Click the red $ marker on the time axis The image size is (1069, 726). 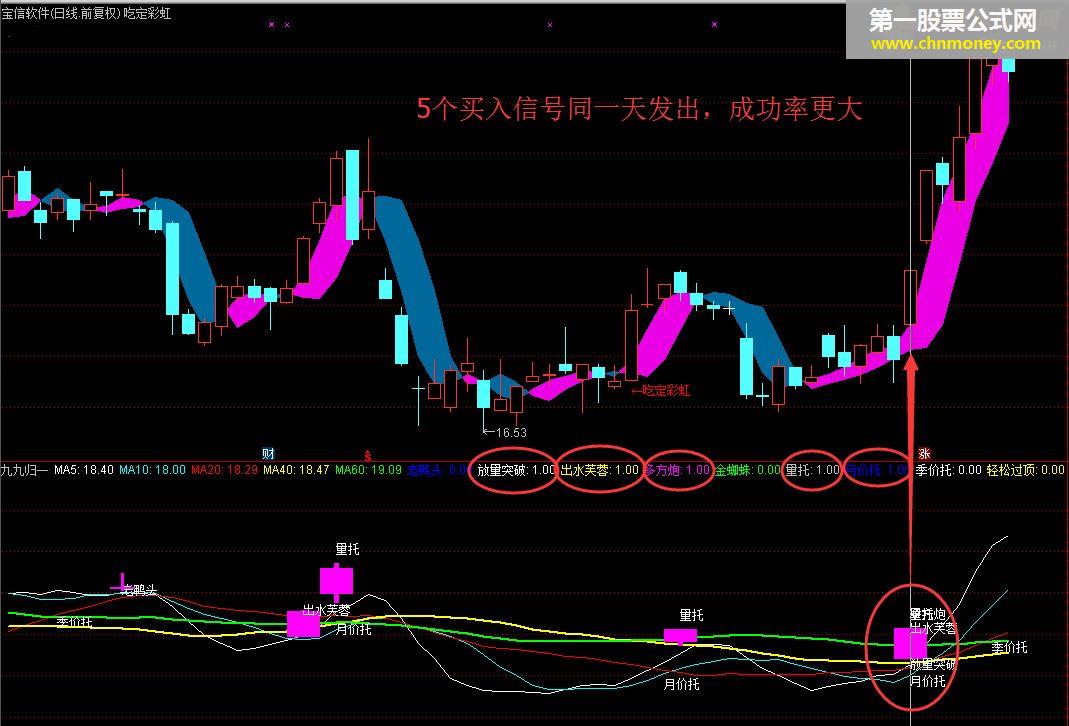tap(367, 455)
